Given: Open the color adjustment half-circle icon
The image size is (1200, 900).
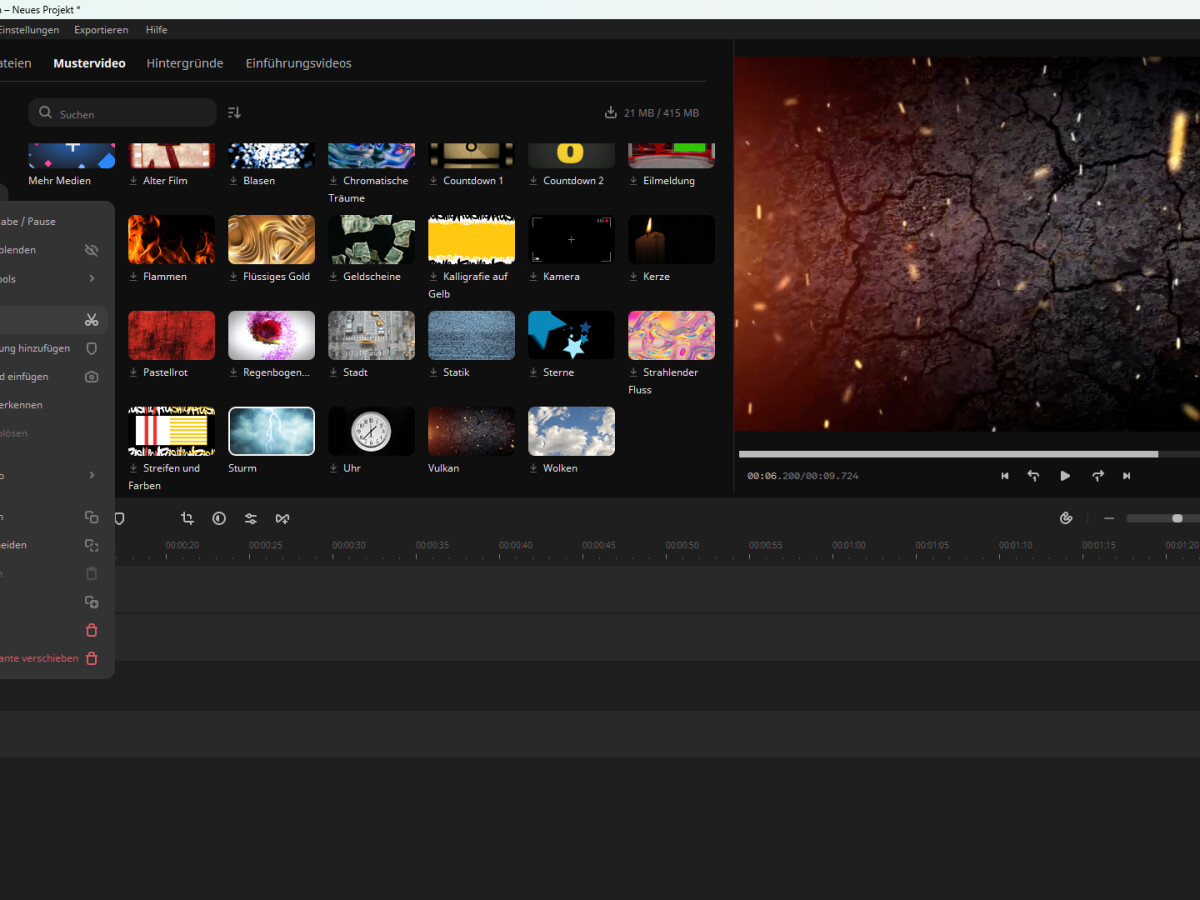Looking at the screenshot, I should [219, 518].
